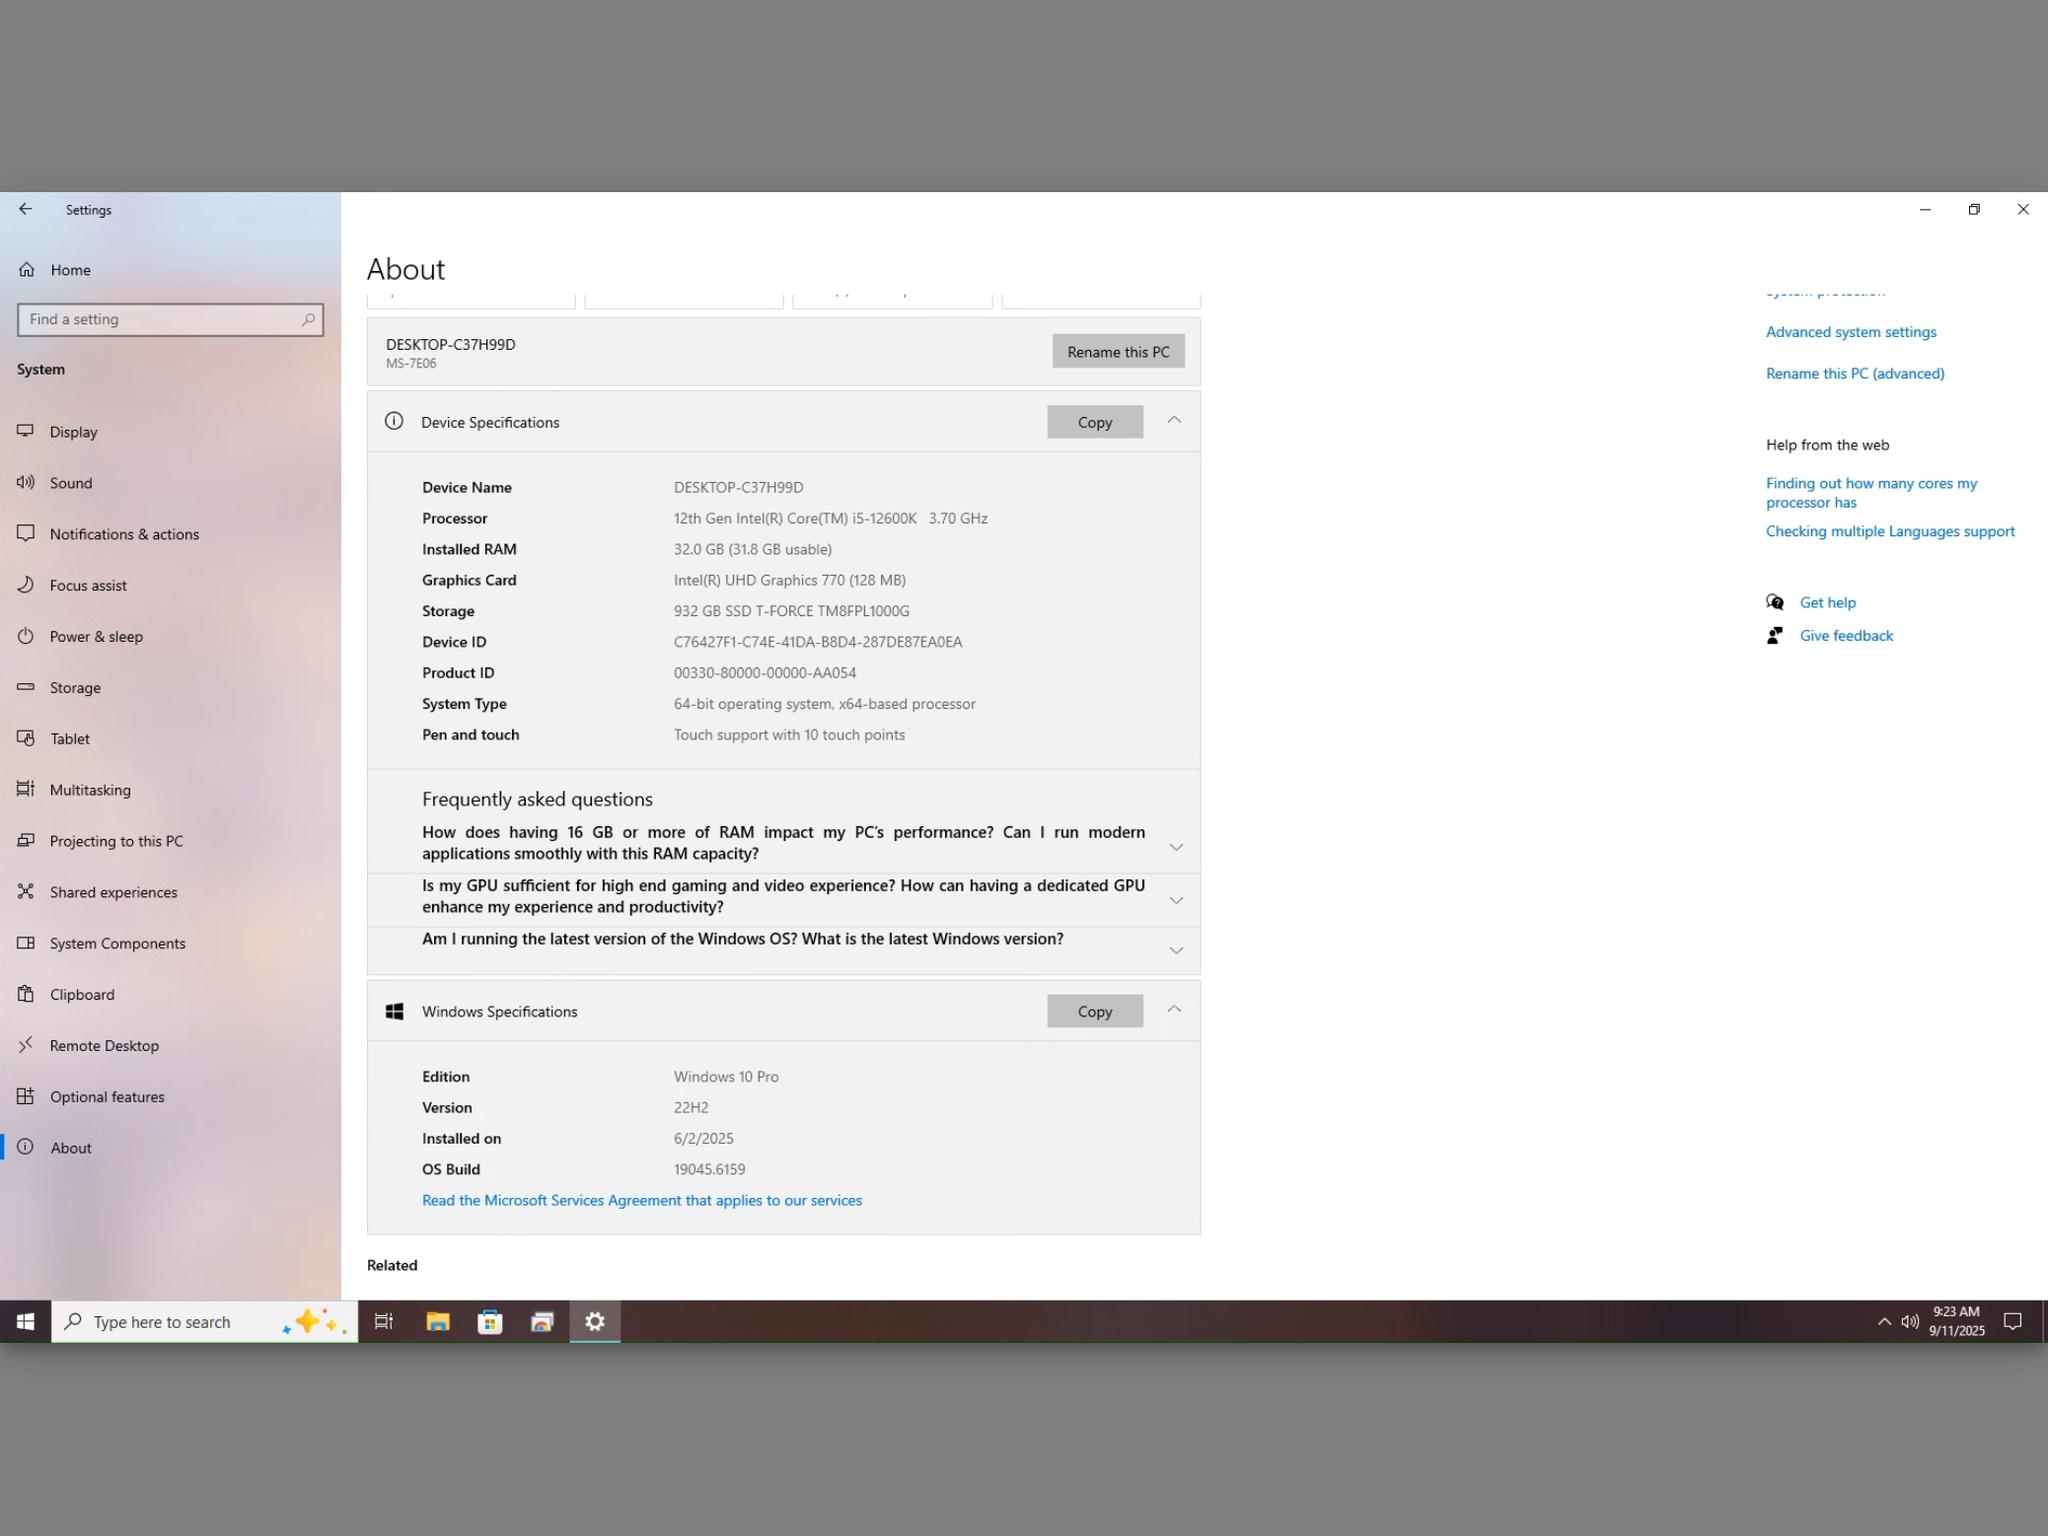Open Sound settings

(x=71, y=483)
